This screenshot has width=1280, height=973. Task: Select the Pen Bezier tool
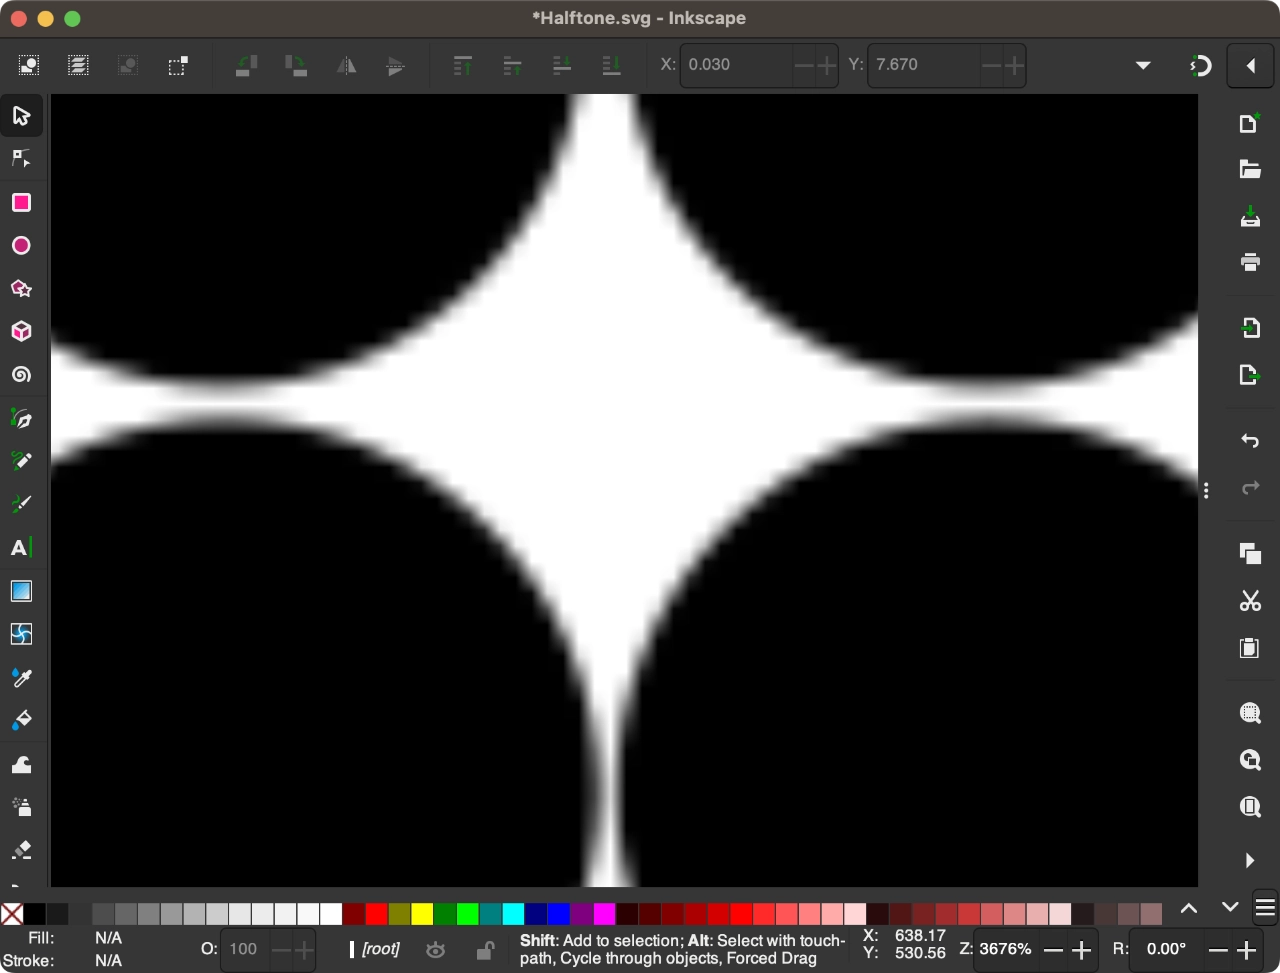coord(21,418)
